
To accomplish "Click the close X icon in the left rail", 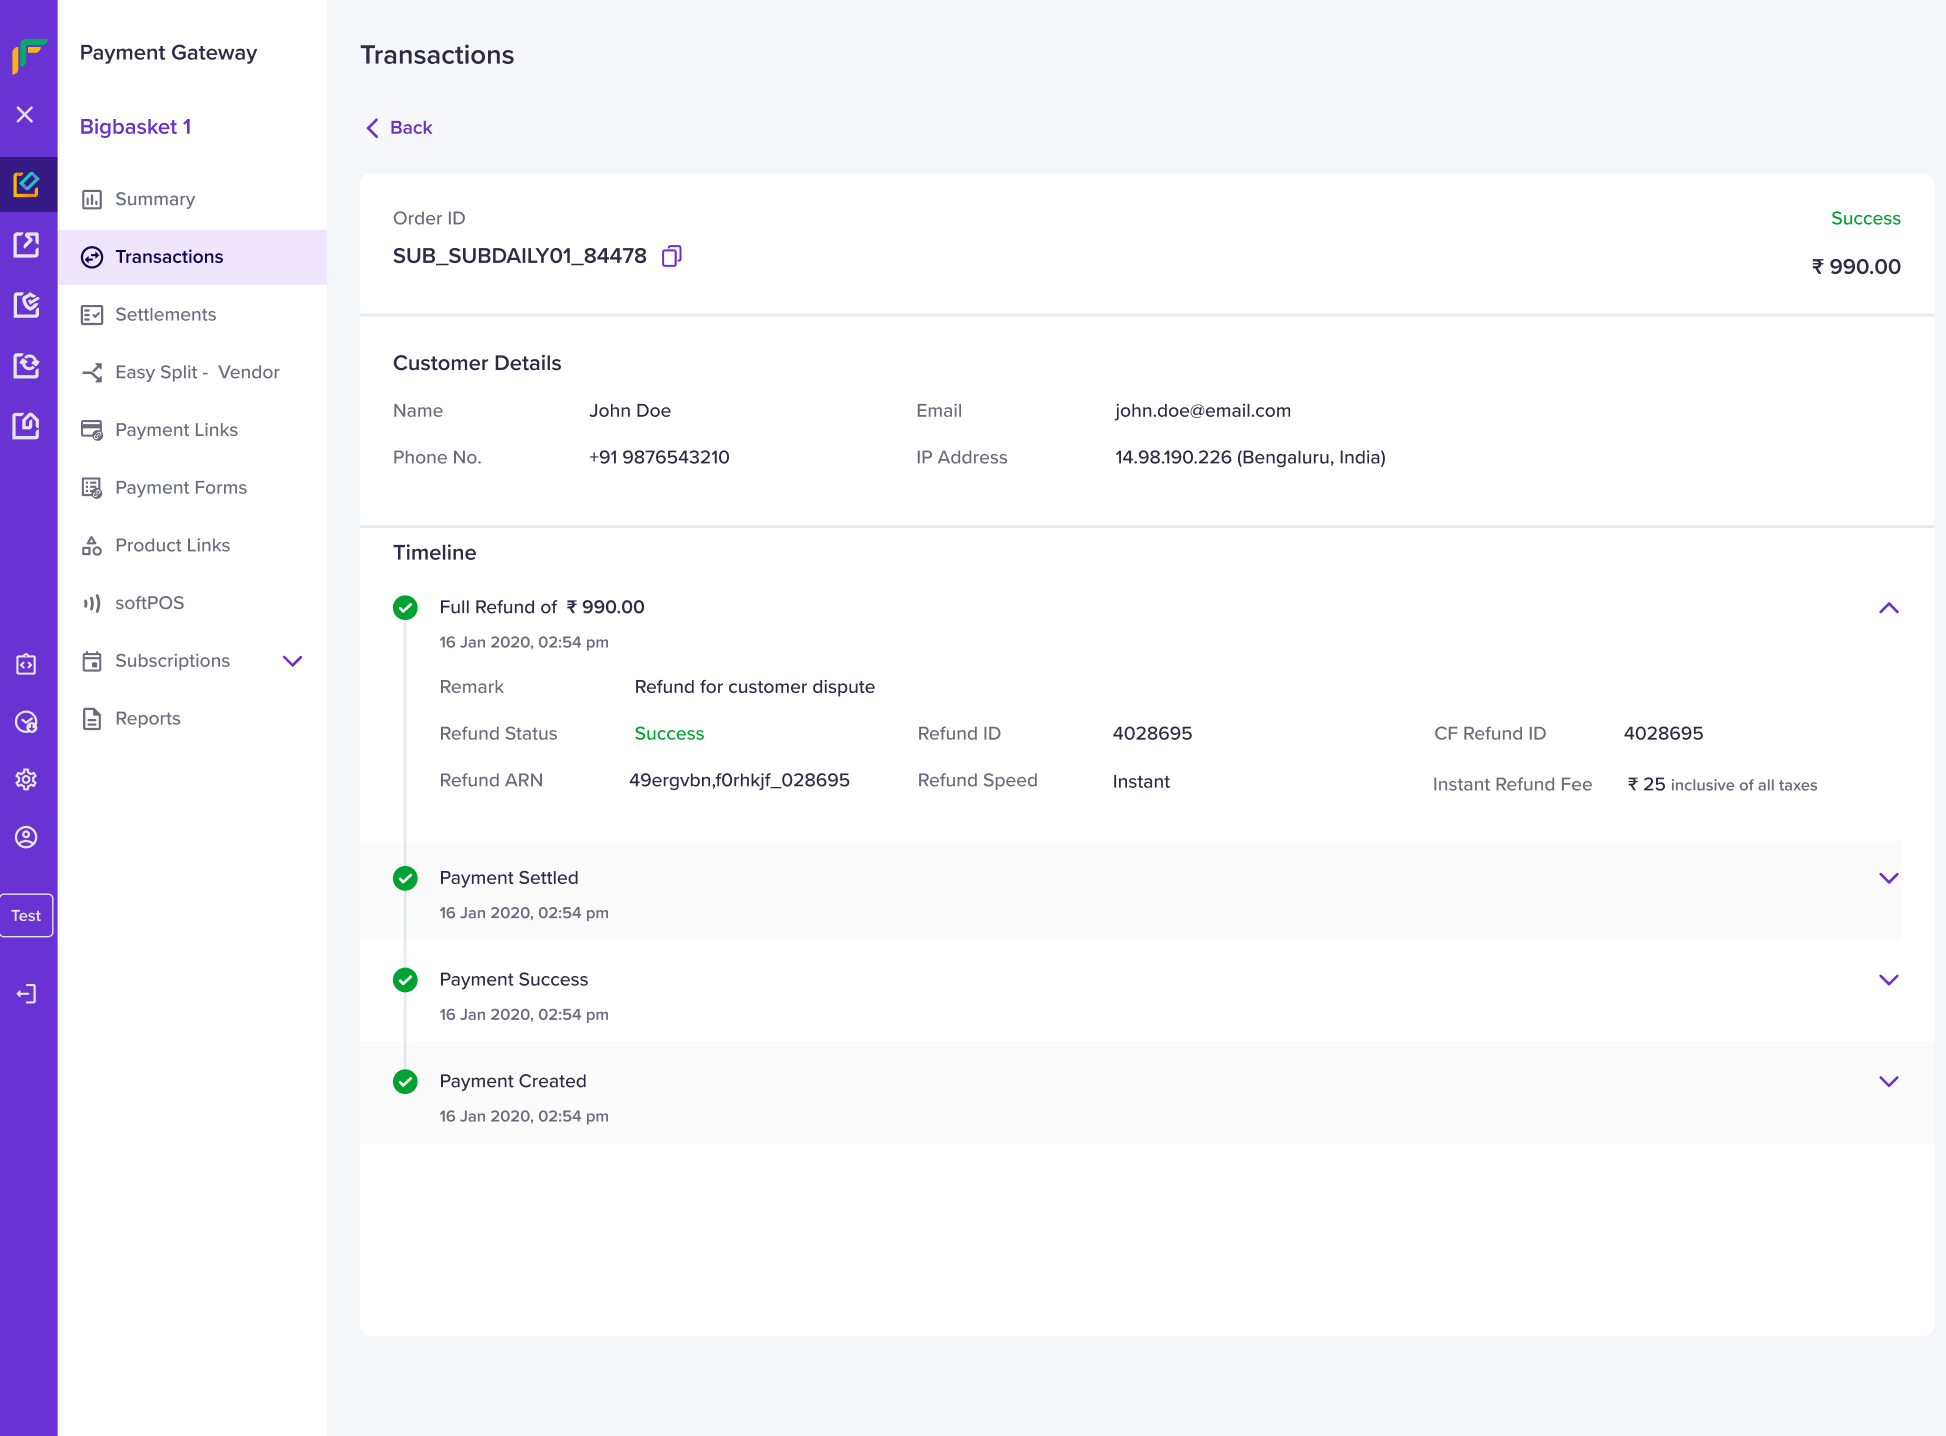I will coord(26,115).
